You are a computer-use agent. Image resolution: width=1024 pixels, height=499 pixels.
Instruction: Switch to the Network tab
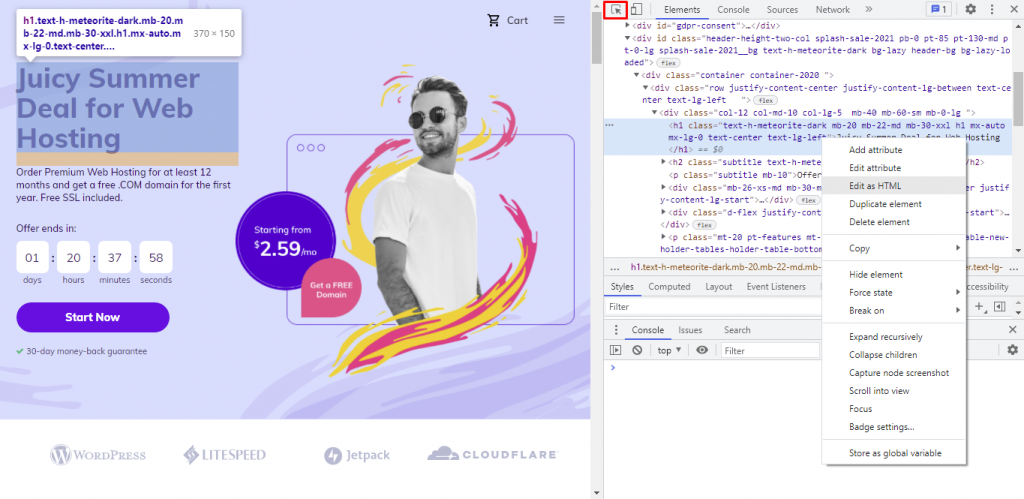coord(833,9)
